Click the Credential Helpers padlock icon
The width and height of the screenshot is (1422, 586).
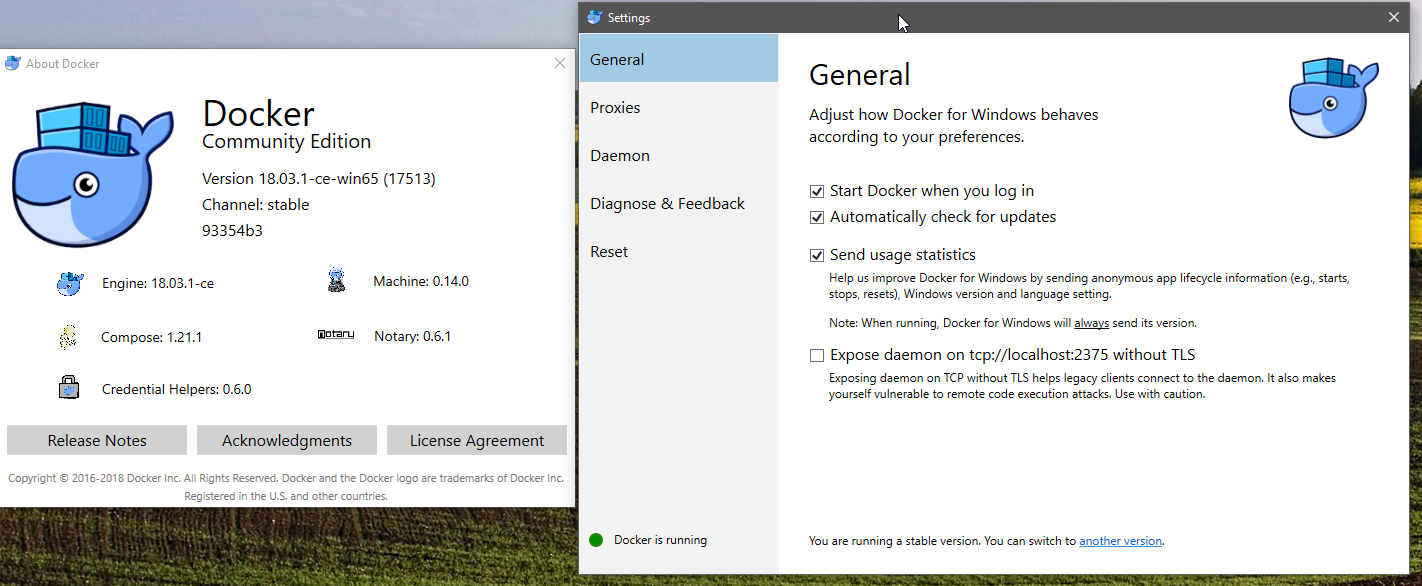[x=68, y=388]
